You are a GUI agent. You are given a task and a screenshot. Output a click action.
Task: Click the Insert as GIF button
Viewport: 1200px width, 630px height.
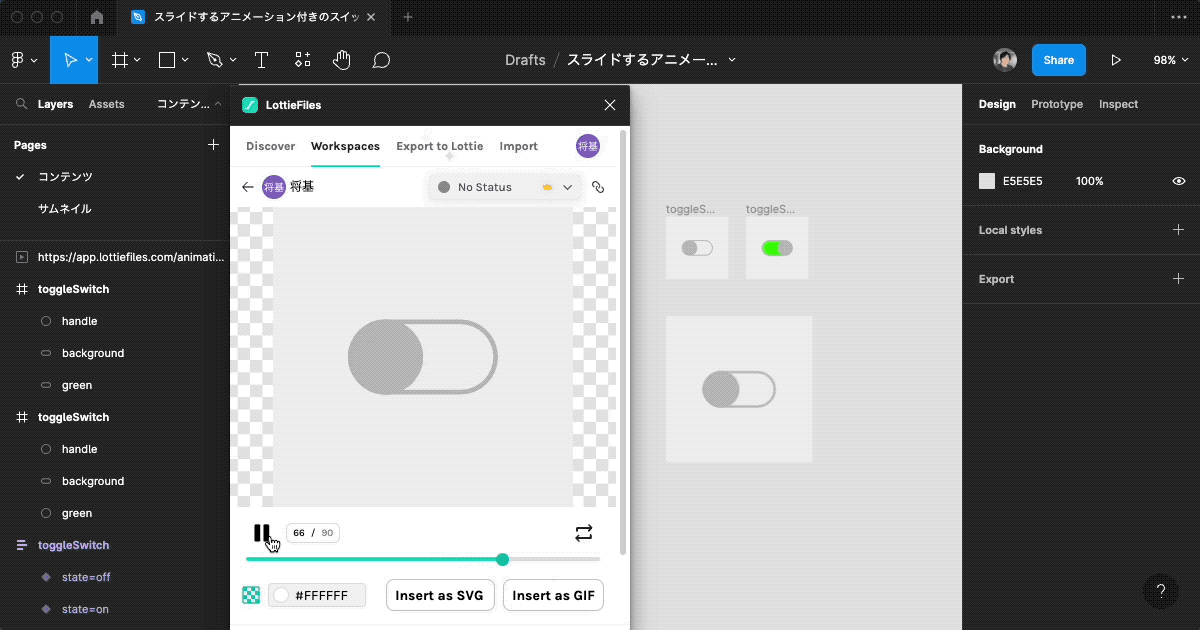click(x=553, y=595)
